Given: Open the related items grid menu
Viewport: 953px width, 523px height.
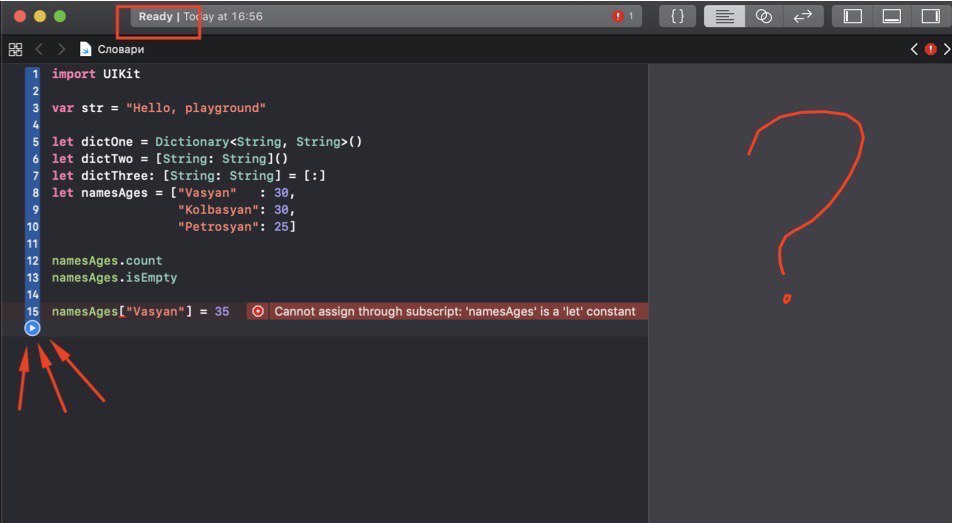Looking at the screenshot, I should tap(15, 49).
